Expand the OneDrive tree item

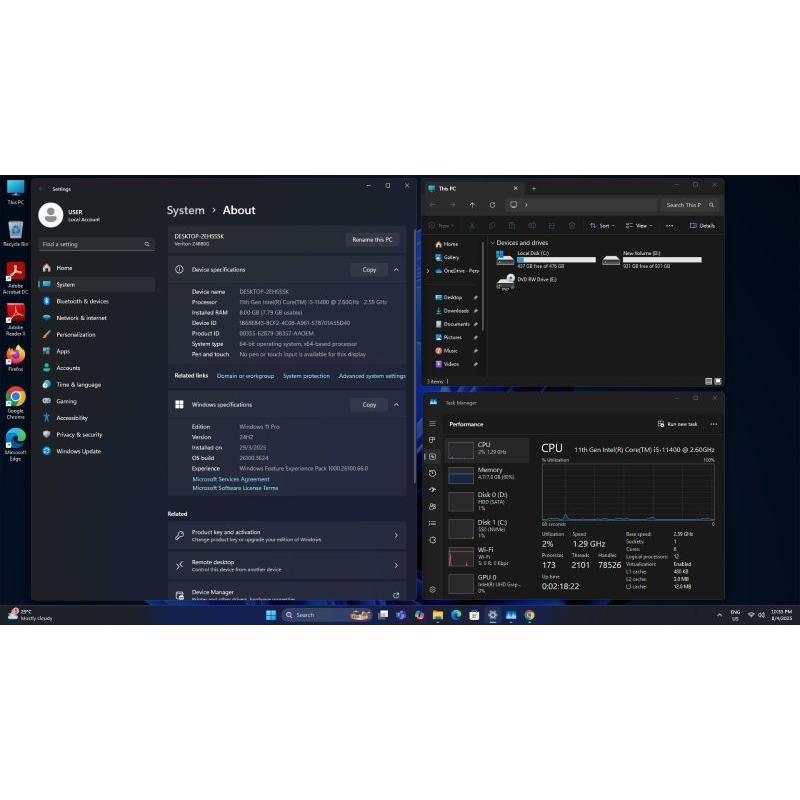[x=429, y=271]
